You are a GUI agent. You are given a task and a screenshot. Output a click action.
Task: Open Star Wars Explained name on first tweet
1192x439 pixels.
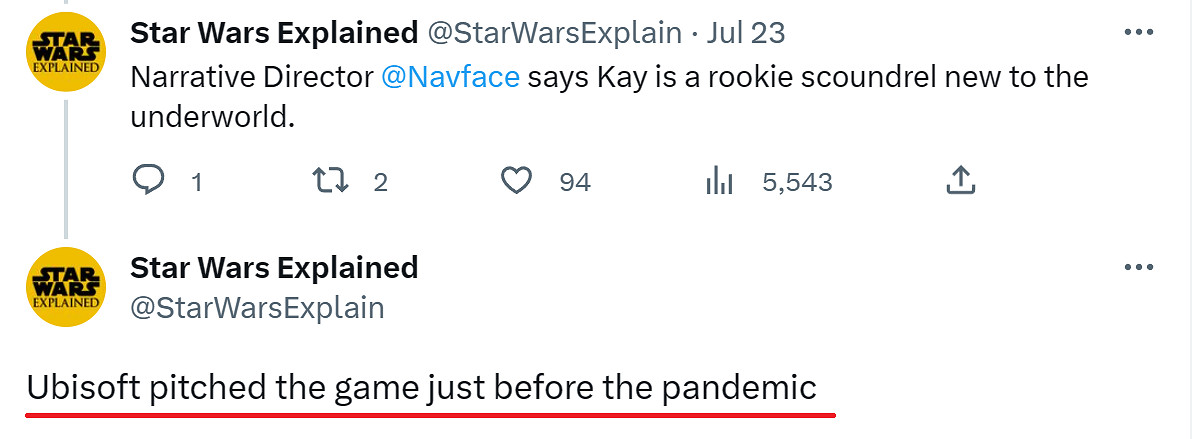pyautogui.click(x=274, y=32)
